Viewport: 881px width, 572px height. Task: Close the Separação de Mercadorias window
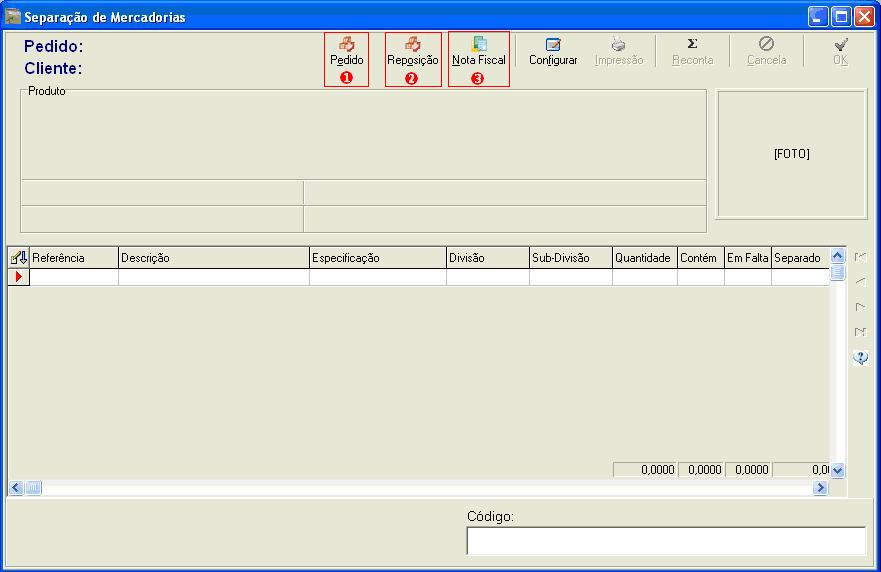[x=864, y=17]
